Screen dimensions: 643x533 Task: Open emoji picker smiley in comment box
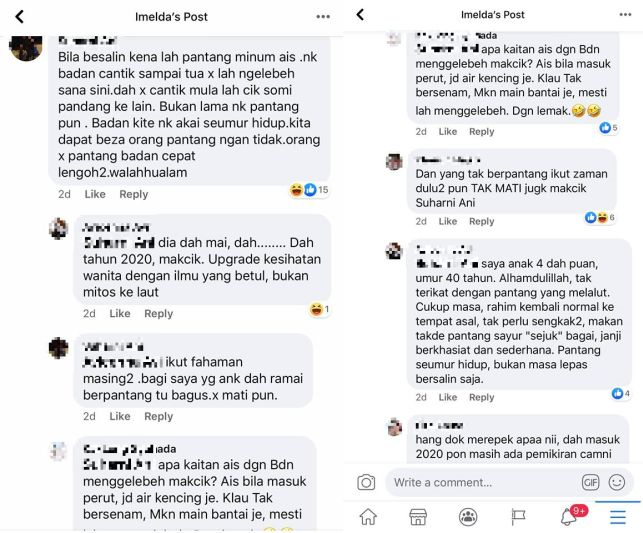pyautogui.click(x=616, y=483)
